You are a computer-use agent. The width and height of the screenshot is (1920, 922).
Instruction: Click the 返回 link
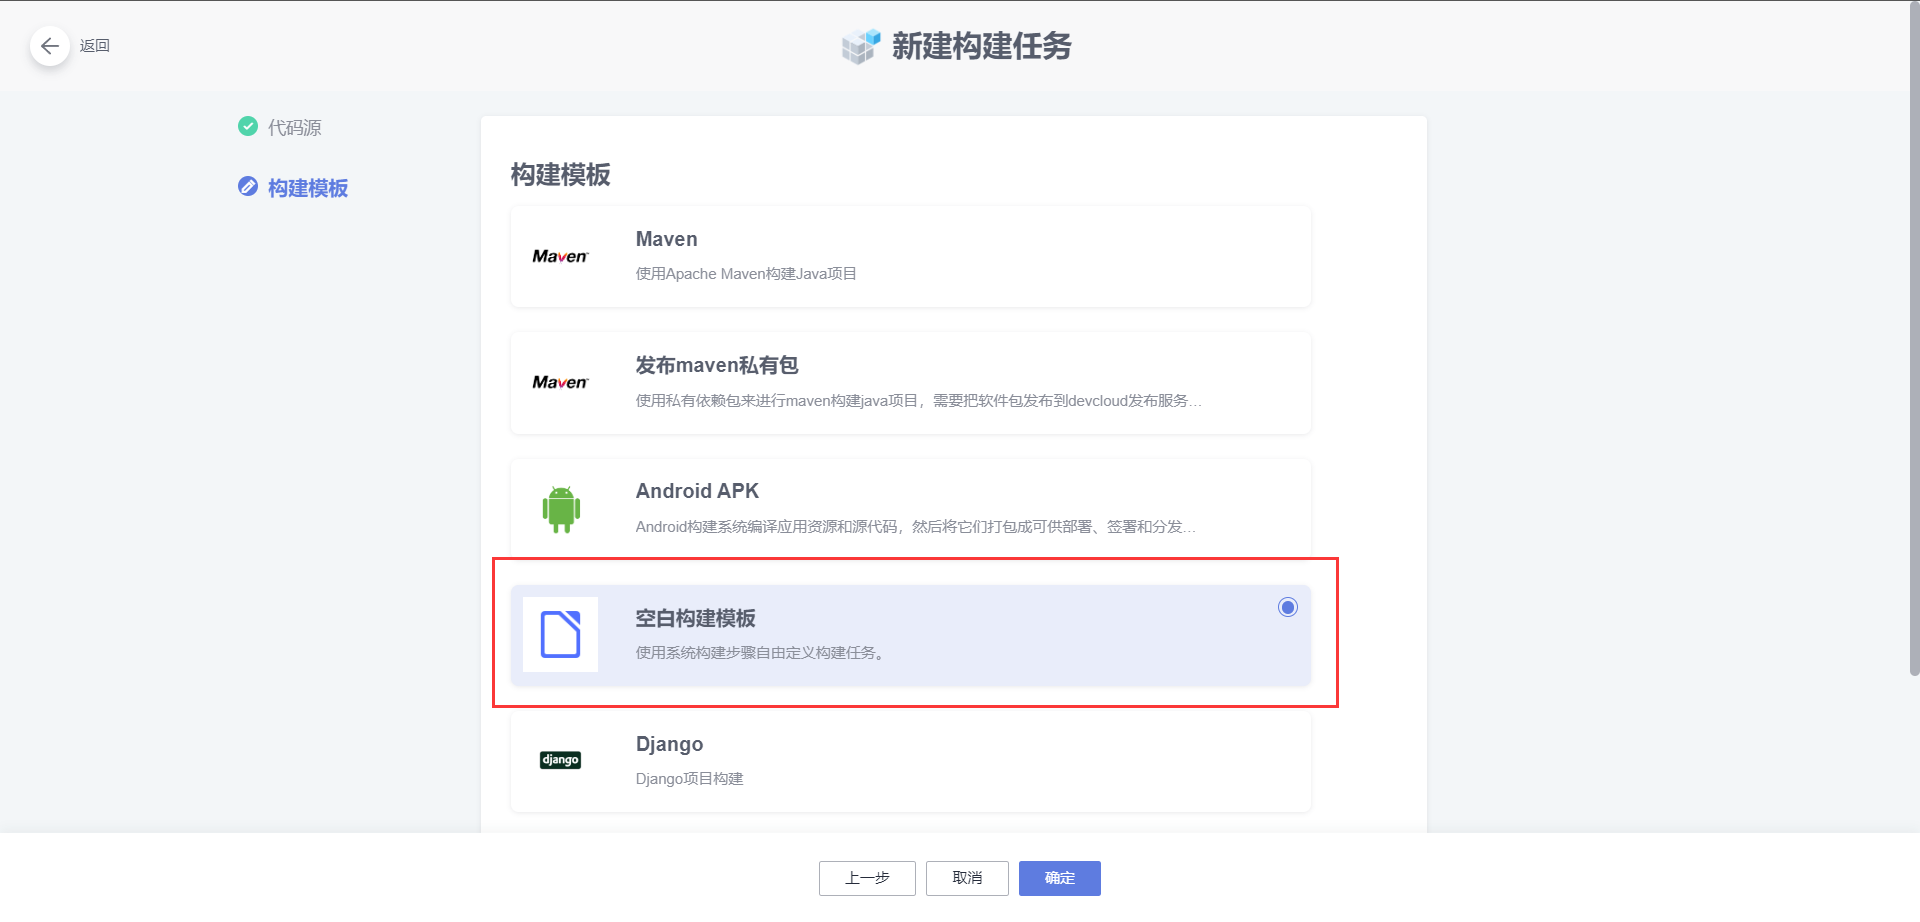[x=95, y=45]
